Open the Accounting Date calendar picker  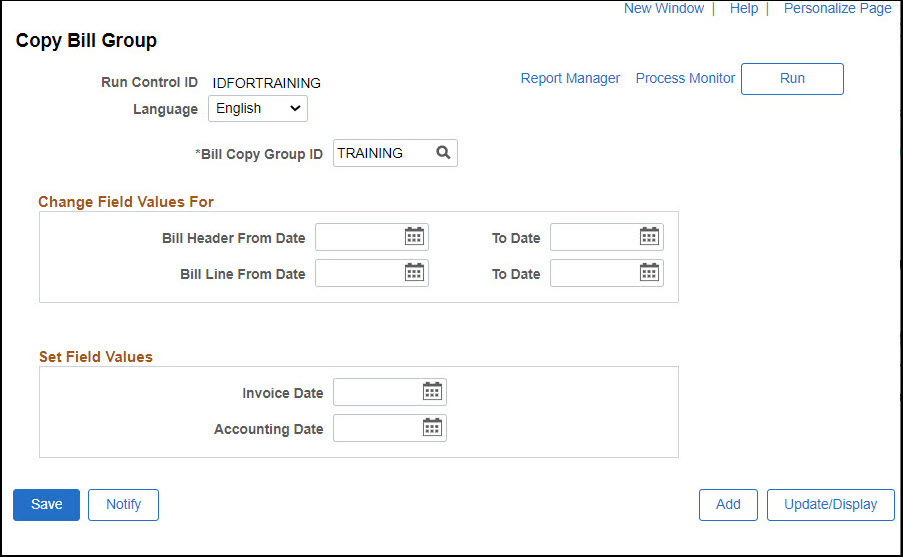pyautogui.click(x=432, y=428)
